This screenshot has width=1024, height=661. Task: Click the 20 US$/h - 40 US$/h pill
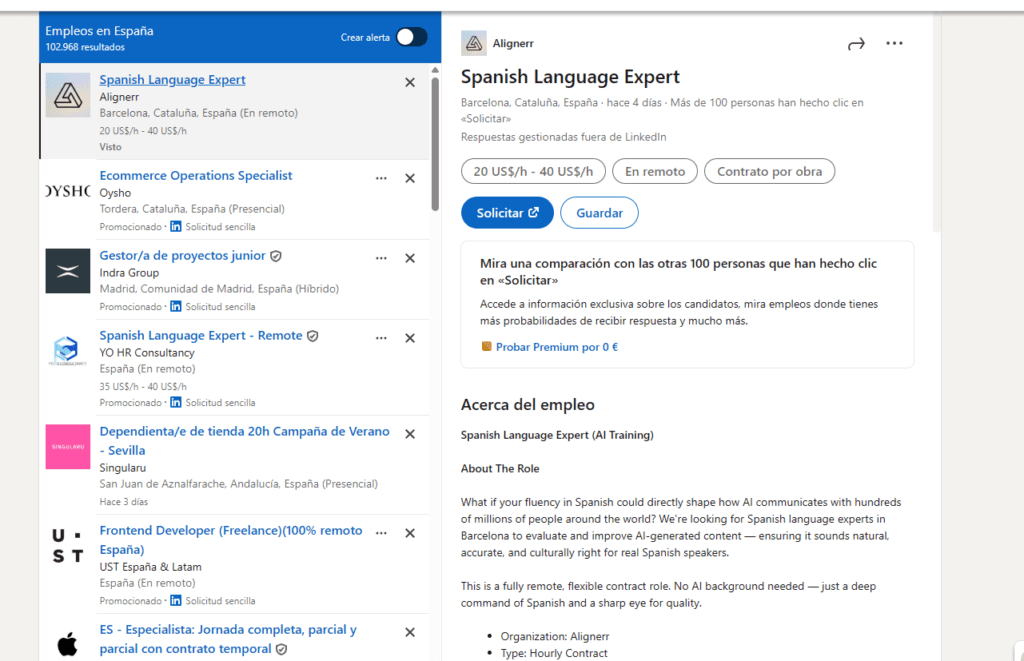point(534,171)
